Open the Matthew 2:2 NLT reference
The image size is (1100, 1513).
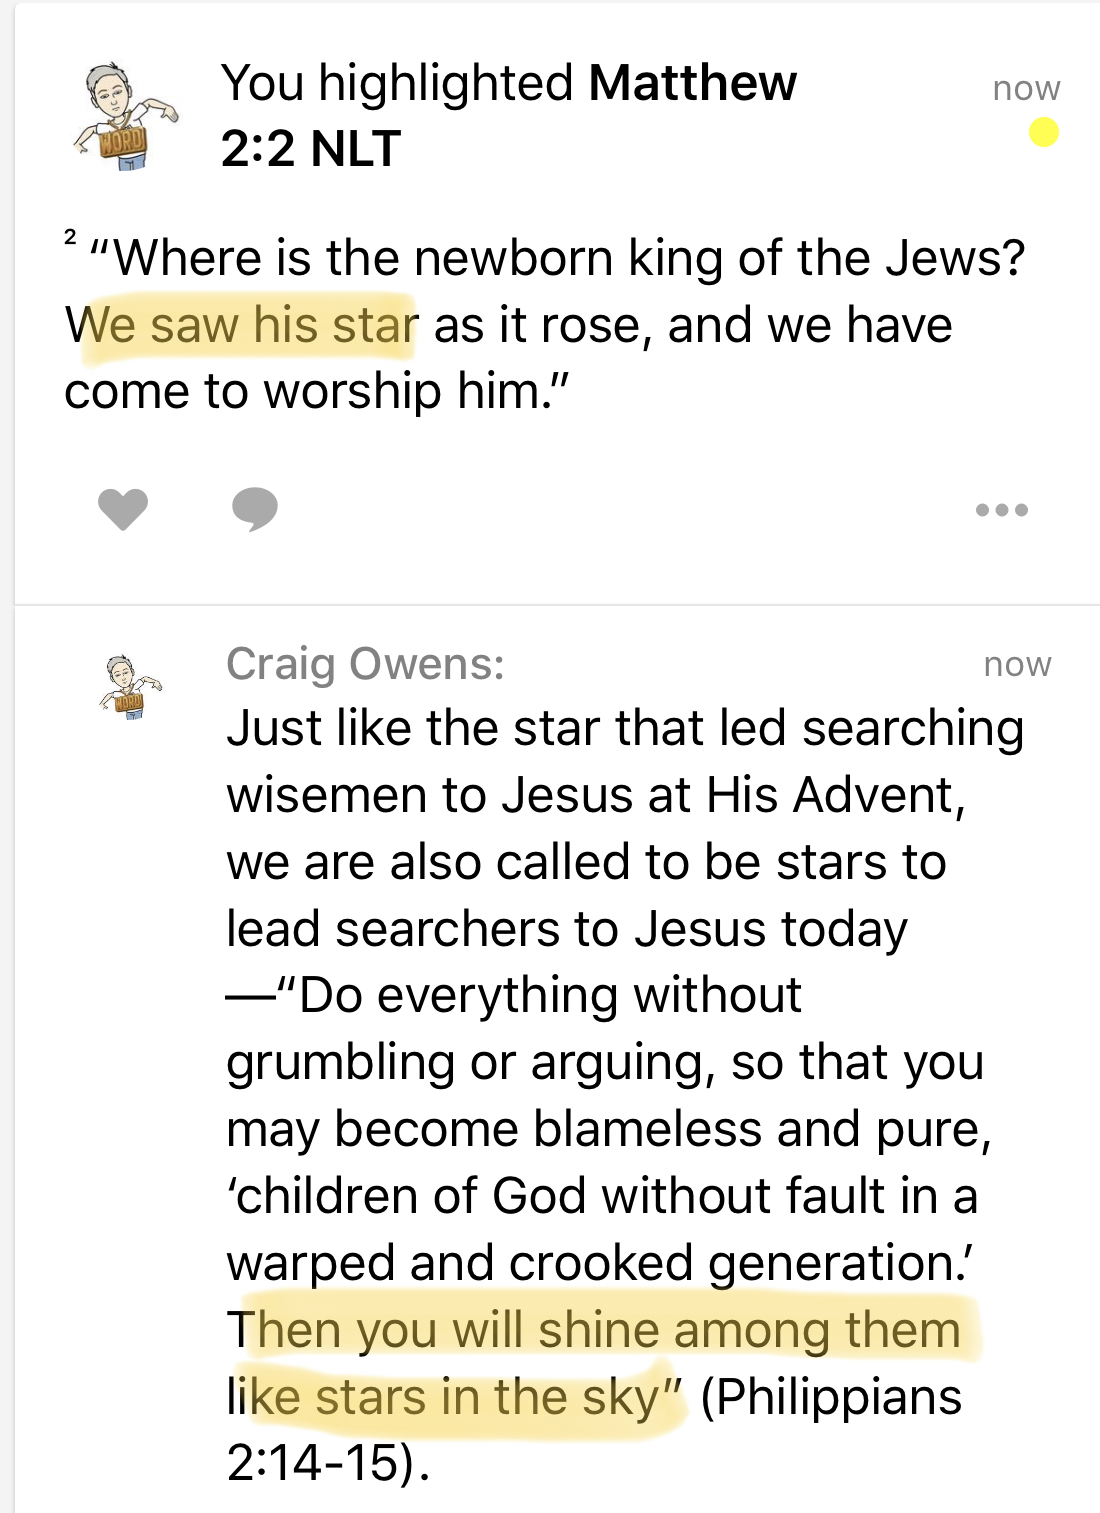click(x=510, y=115)
